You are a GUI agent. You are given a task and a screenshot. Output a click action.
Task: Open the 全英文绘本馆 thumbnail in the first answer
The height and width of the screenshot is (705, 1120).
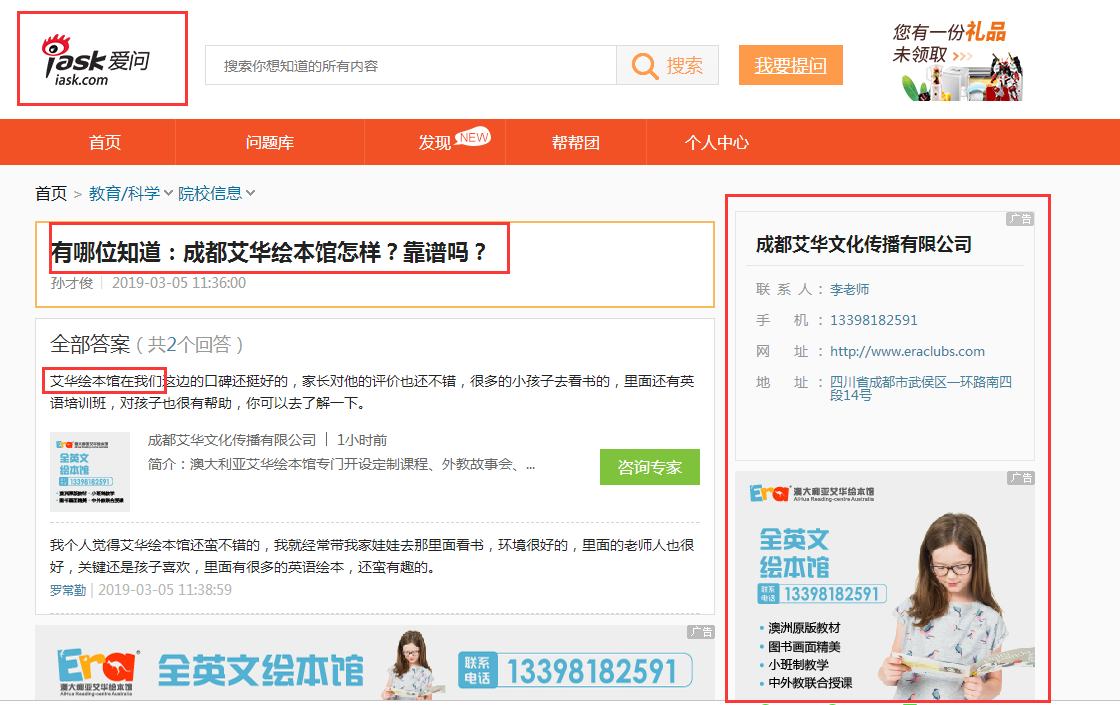point(90,471)
